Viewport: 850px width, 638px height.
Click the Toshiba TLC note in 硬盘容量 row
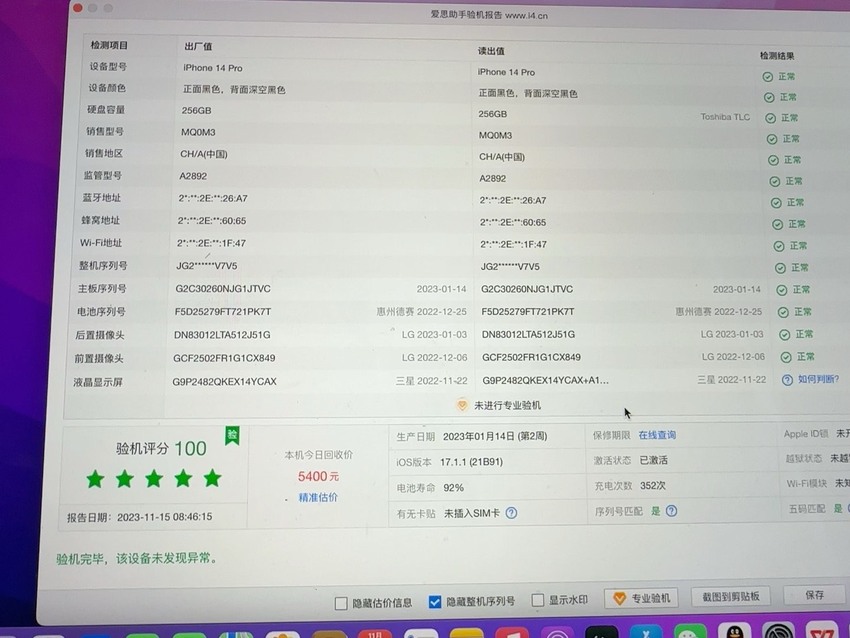pyautogui.click(x=725, y=117)
